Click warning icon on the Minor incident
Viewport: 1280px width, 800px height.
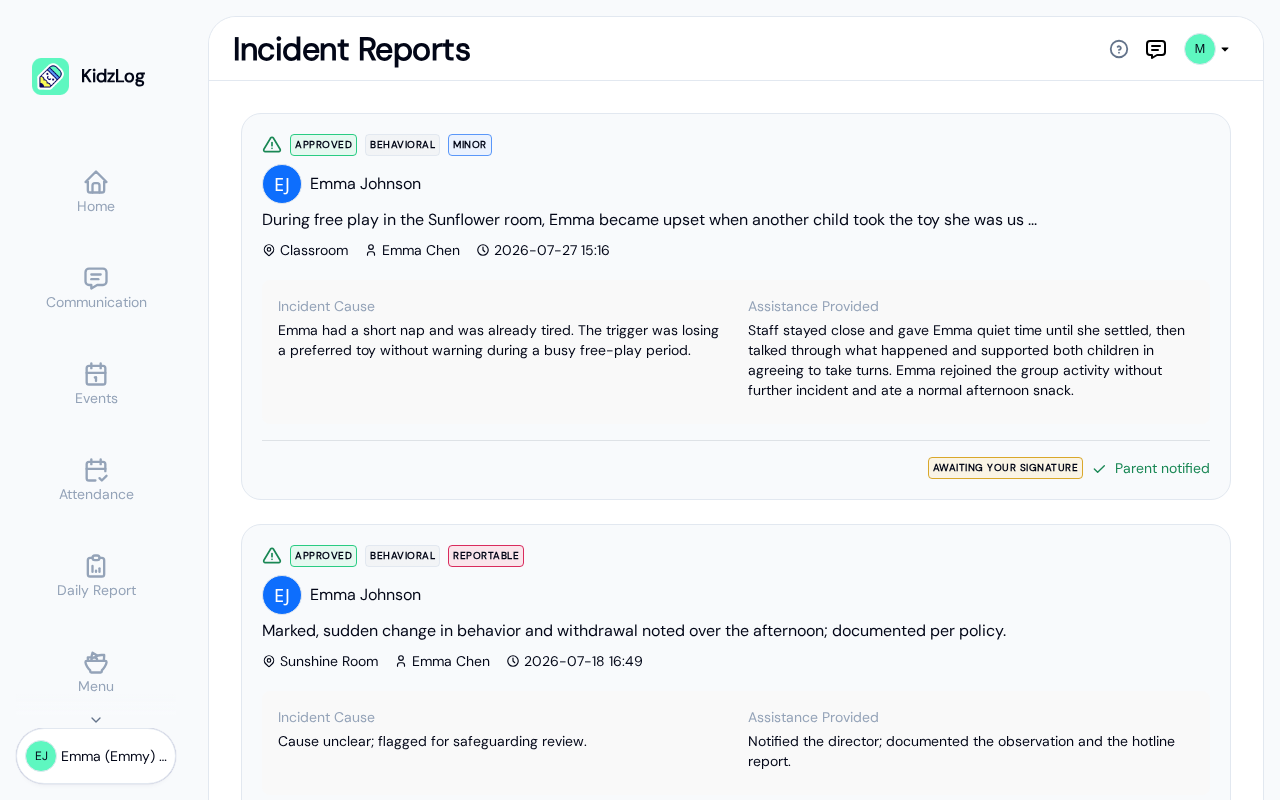tap(272, 145)
